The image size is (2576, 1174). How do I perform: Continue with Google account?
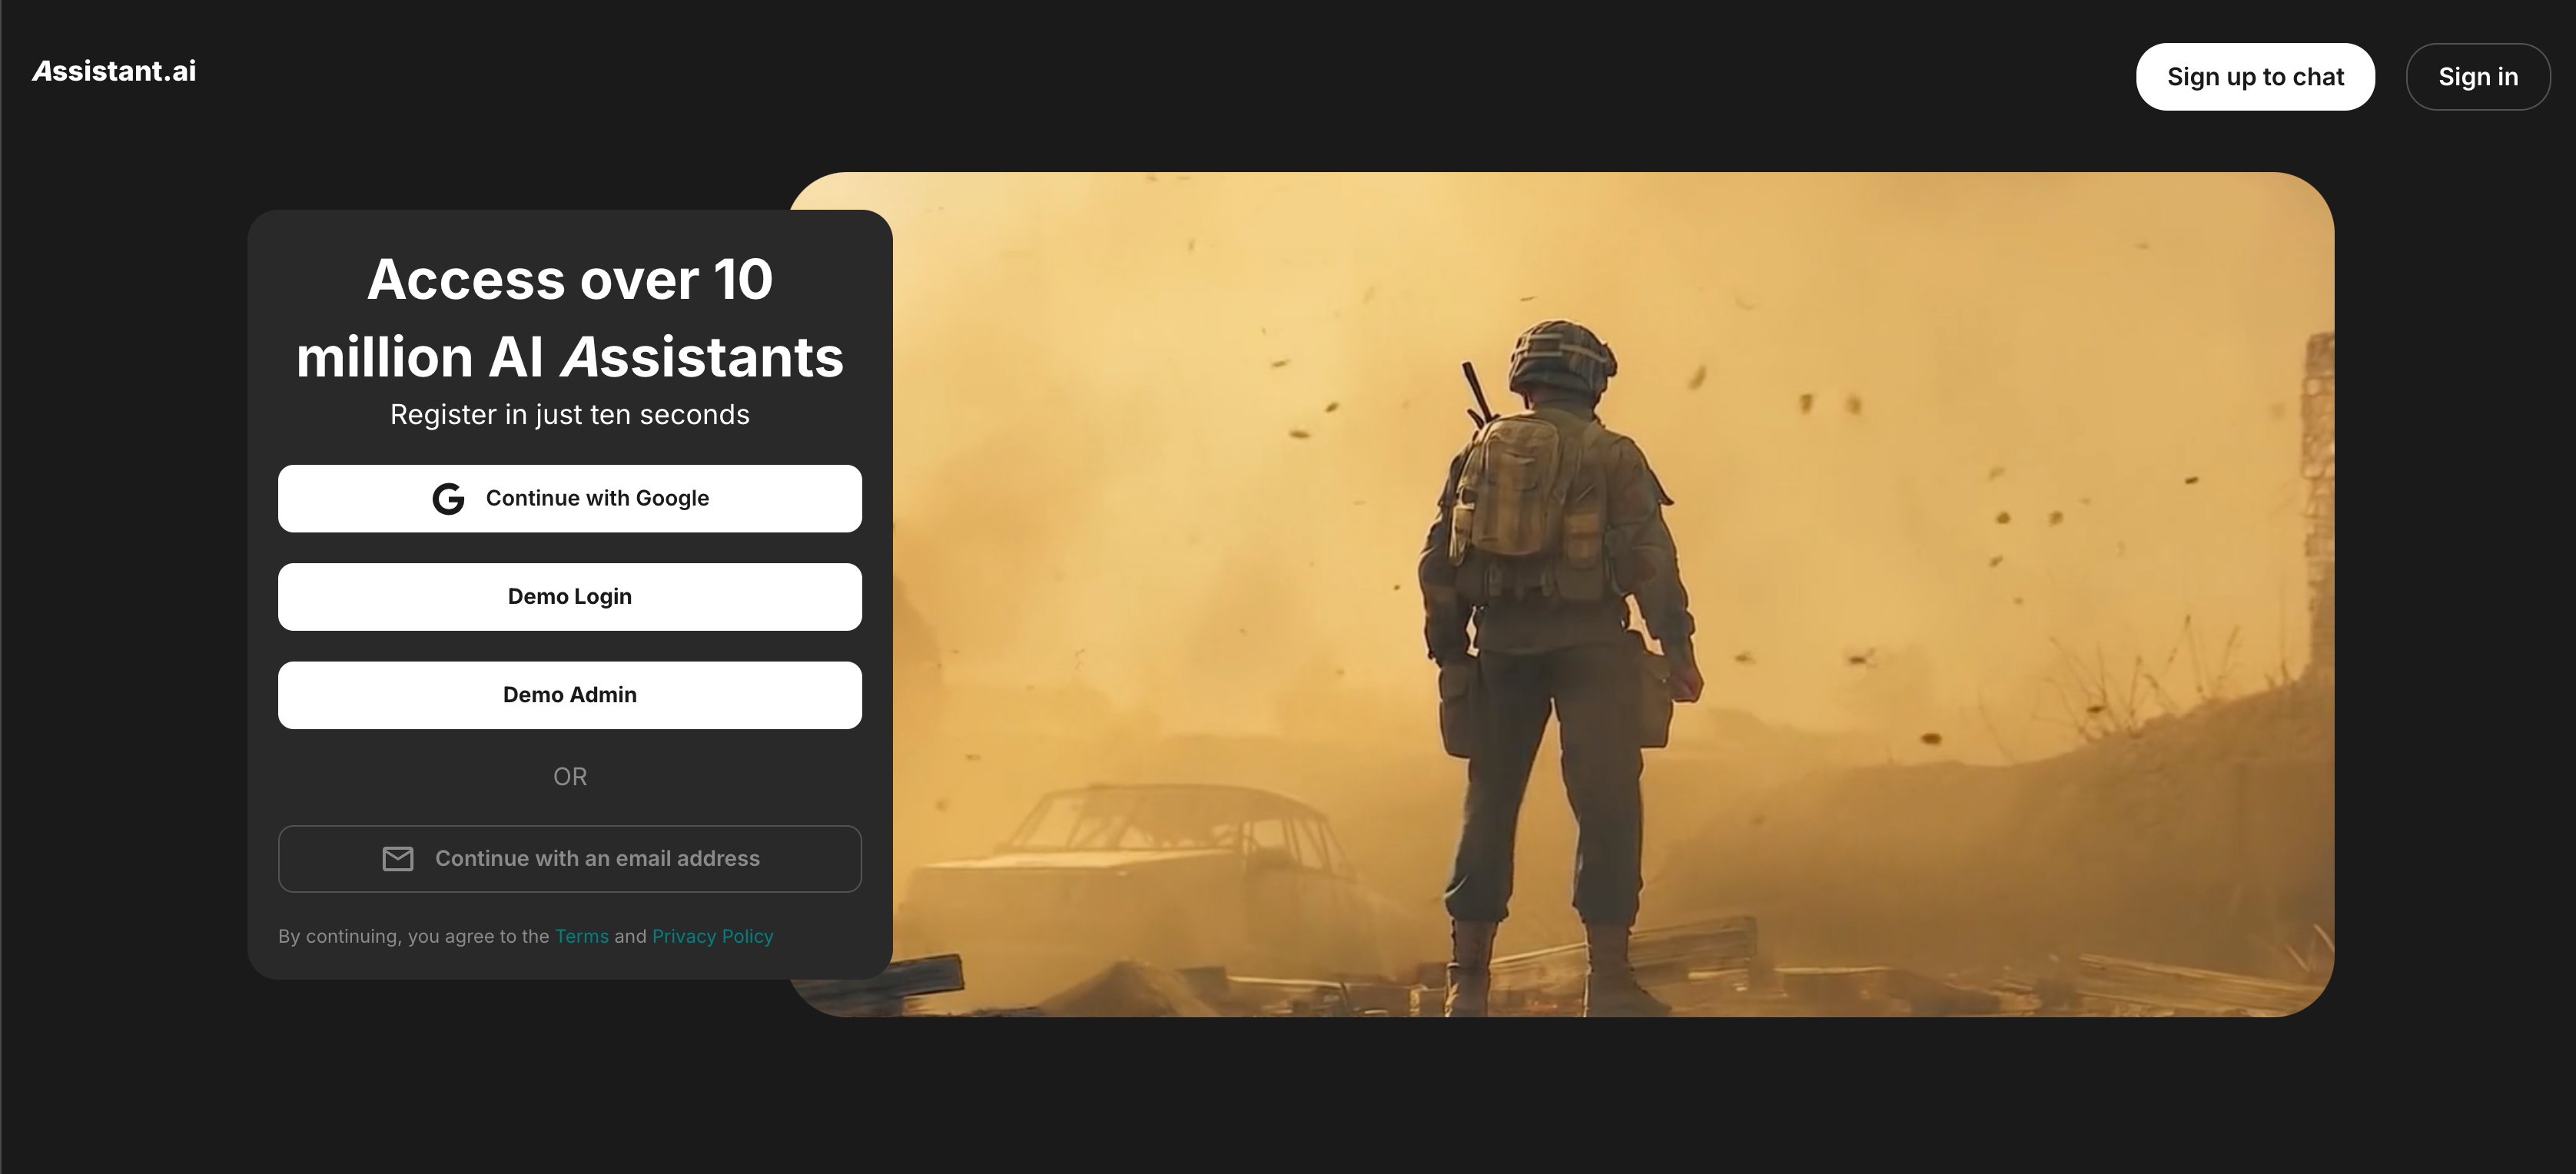pos(570,498)
